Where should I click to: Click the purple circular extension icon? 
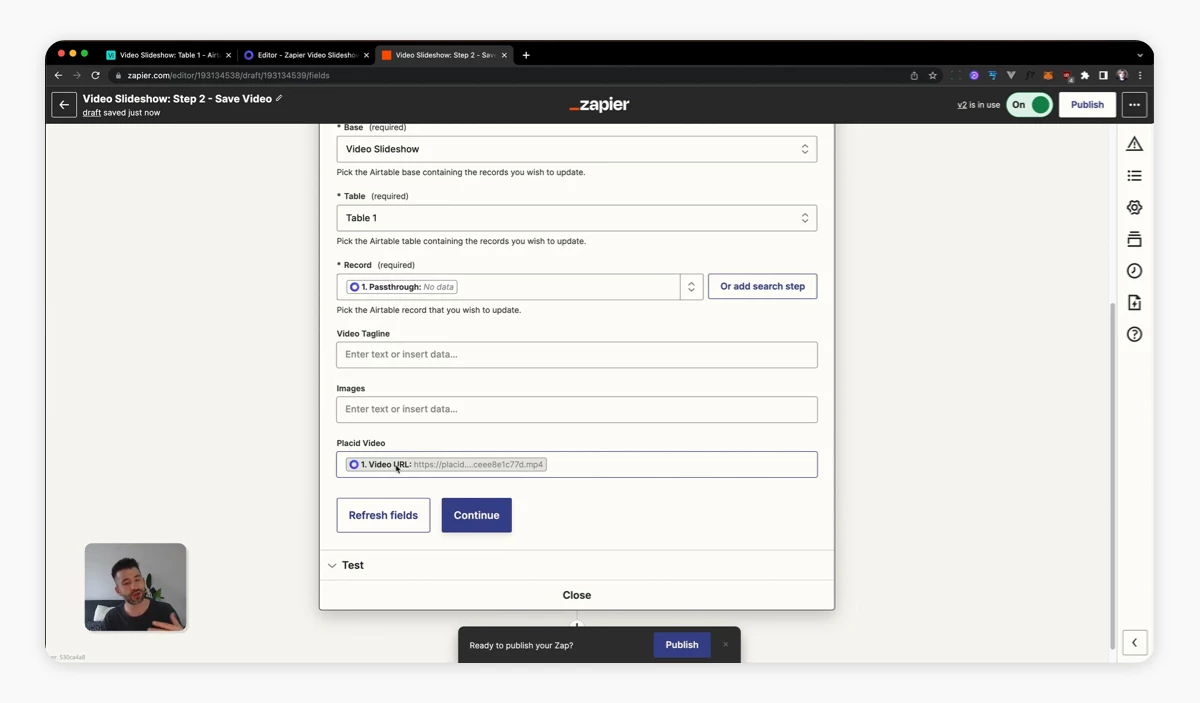point(974,75)
